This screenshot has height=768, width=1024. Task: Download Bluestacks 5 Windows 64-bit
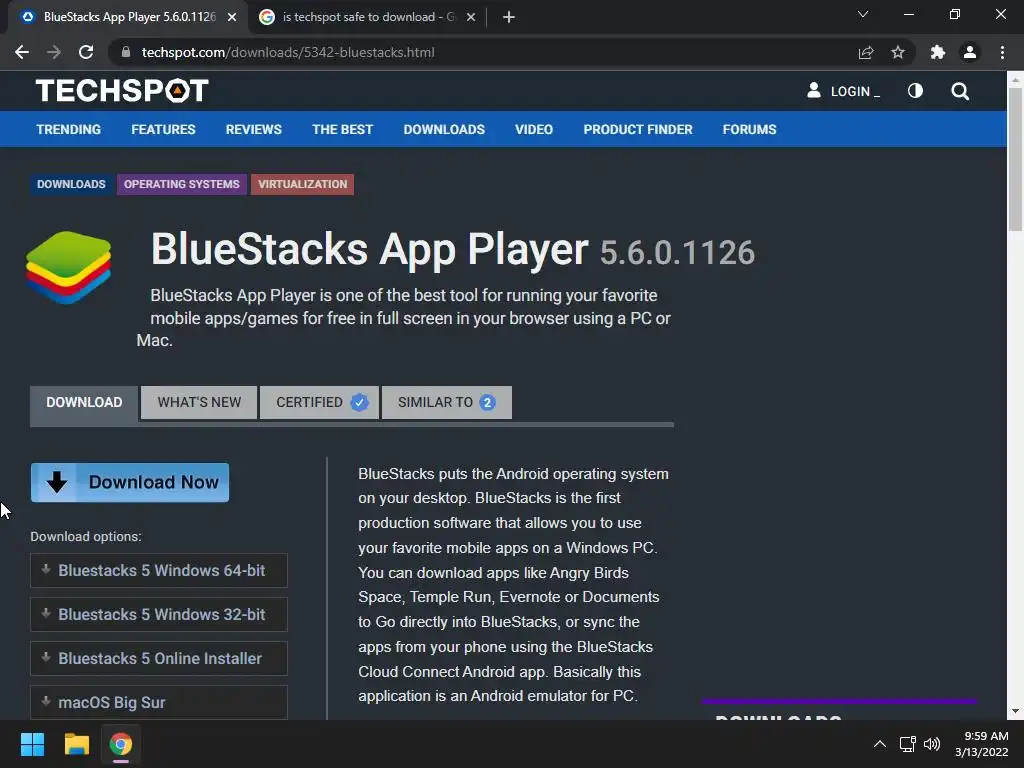159,571
